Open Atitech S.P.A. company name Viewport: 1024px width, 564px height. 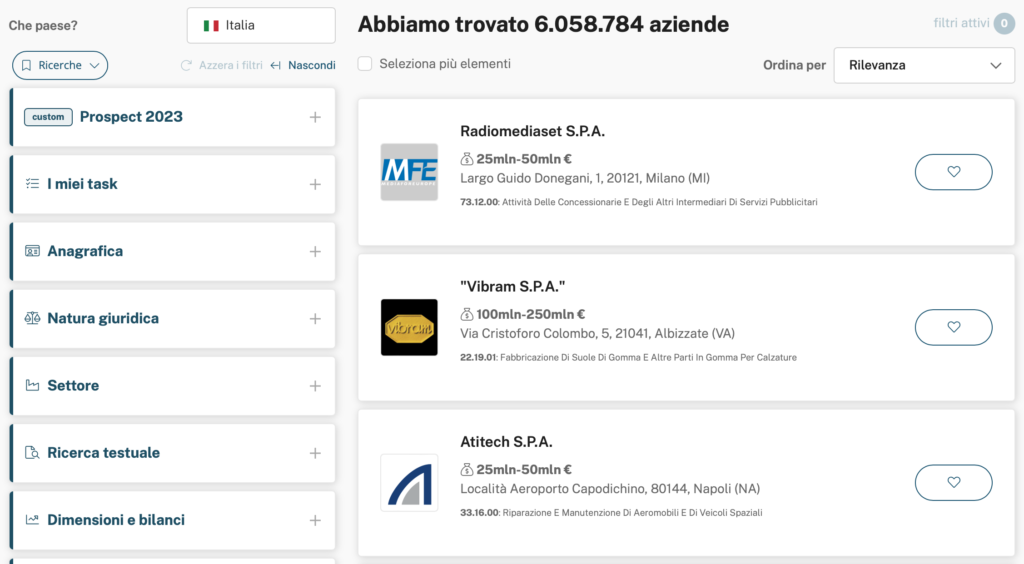click(x=506, y=442)
